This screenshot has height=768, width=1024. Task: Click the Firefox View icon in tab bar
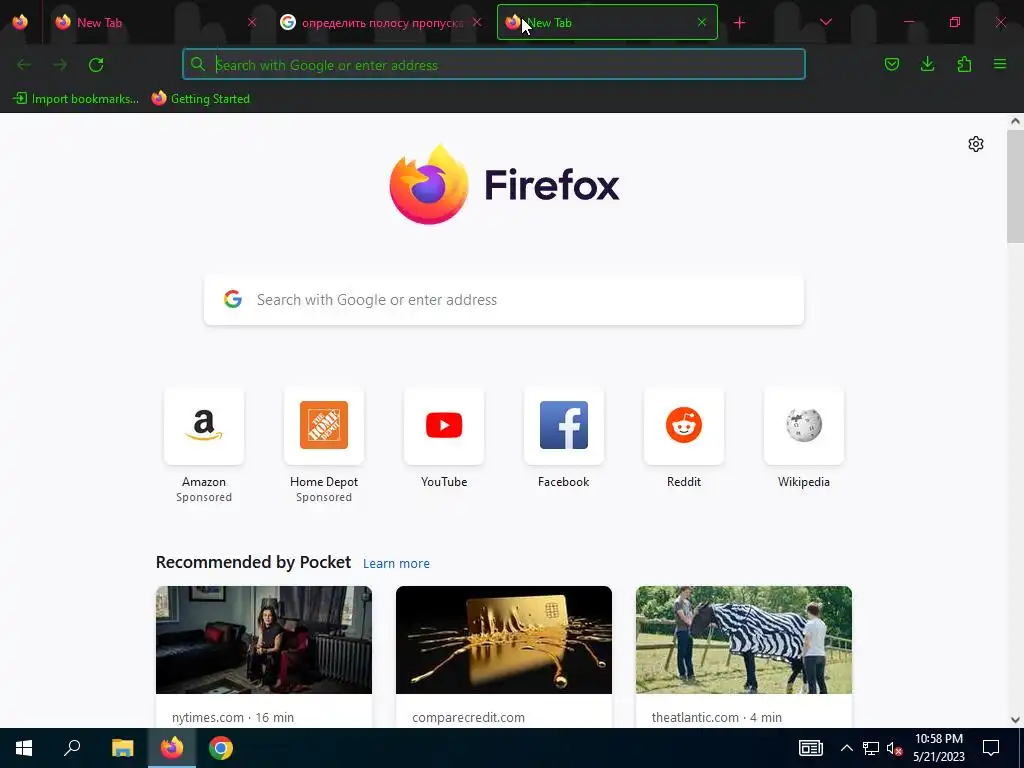(x=20, y=22)
